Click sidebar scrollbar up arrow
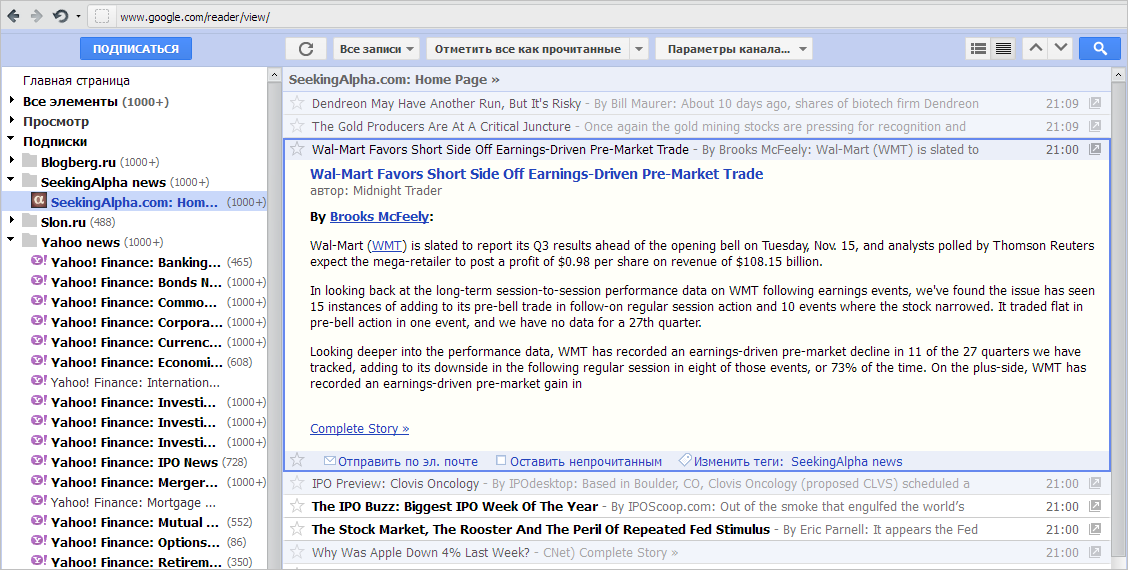This screenshot has height=570, width=1128. [274, 74]
